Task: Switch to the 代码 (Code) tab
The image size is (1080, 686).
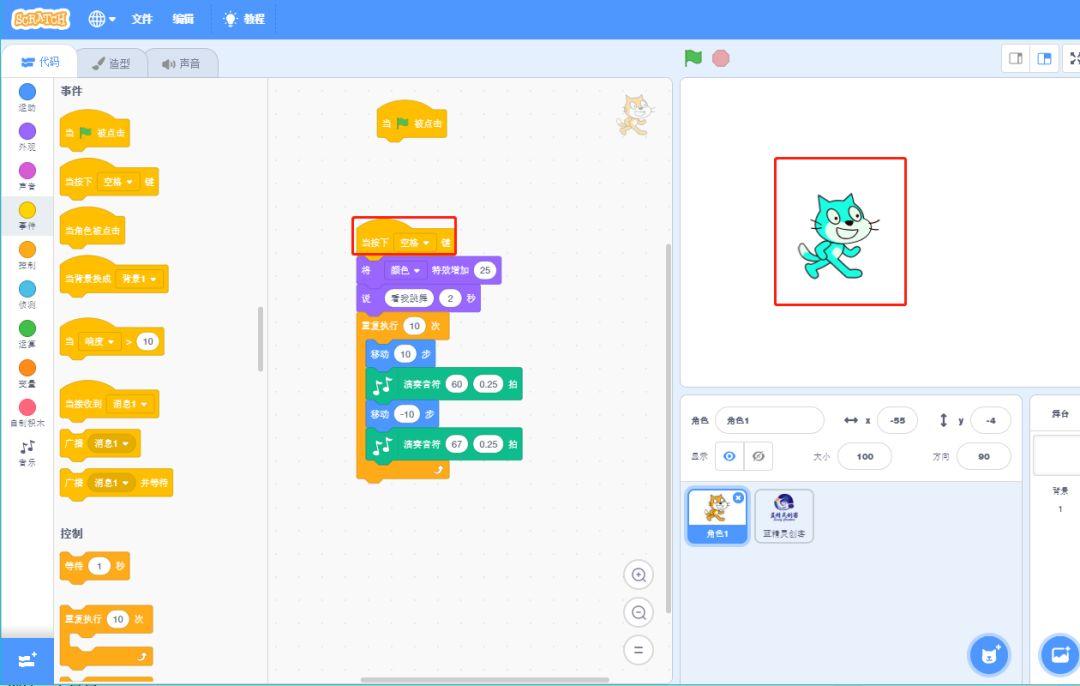Action: tap(40, 62)
